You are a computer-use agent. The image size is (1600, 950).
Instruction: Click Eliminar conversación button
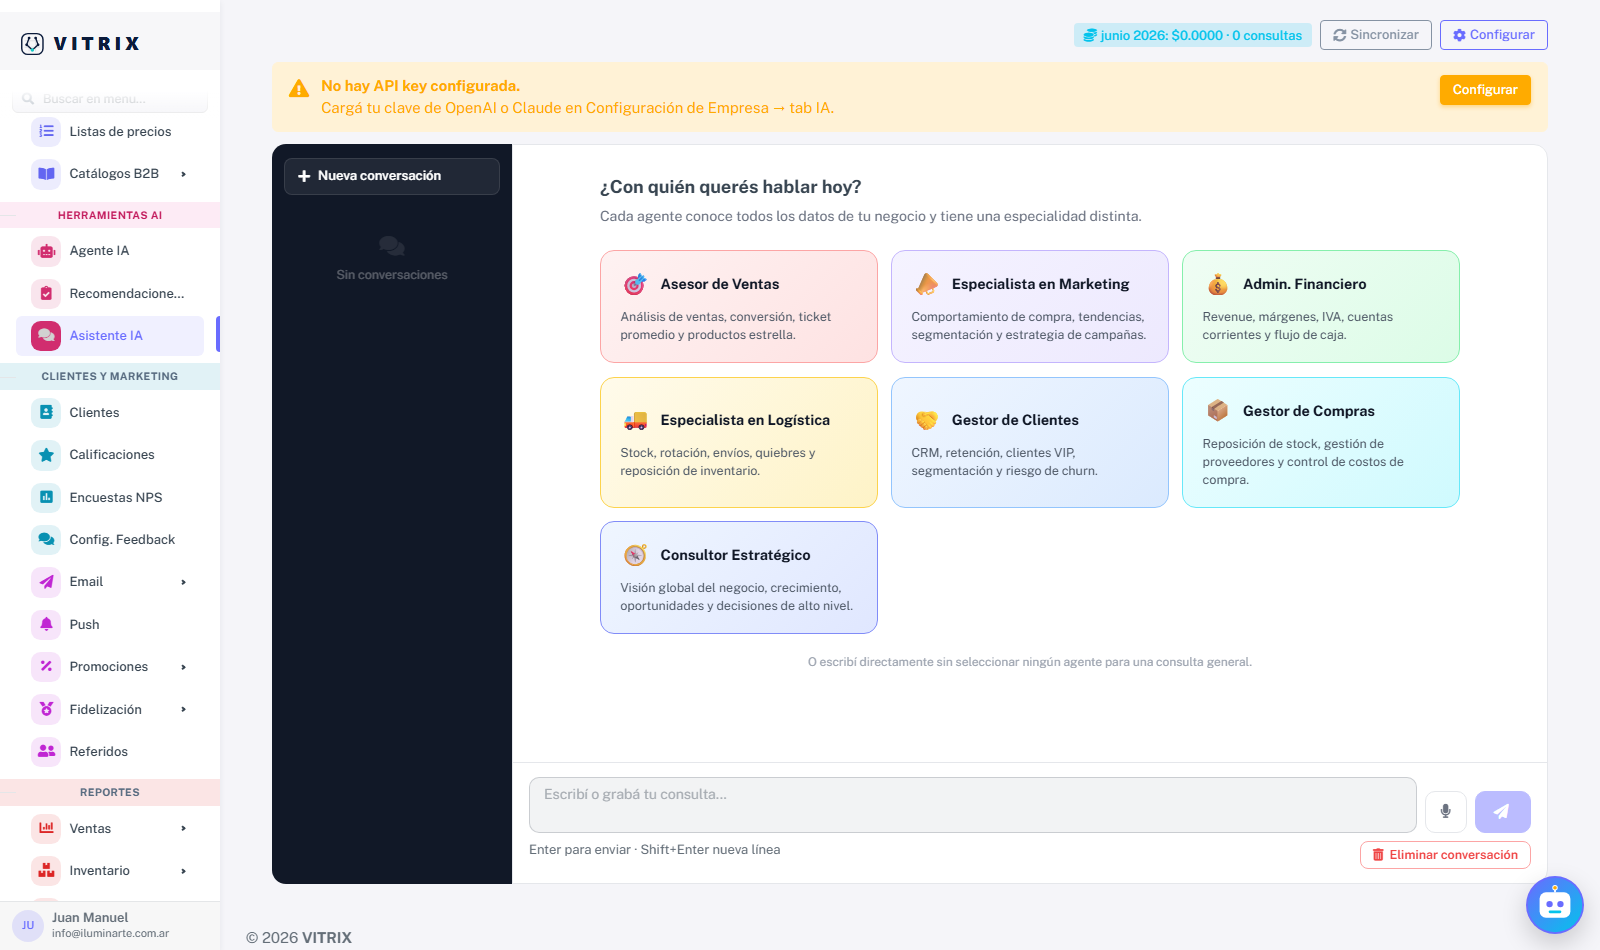tap(1445, 855)
